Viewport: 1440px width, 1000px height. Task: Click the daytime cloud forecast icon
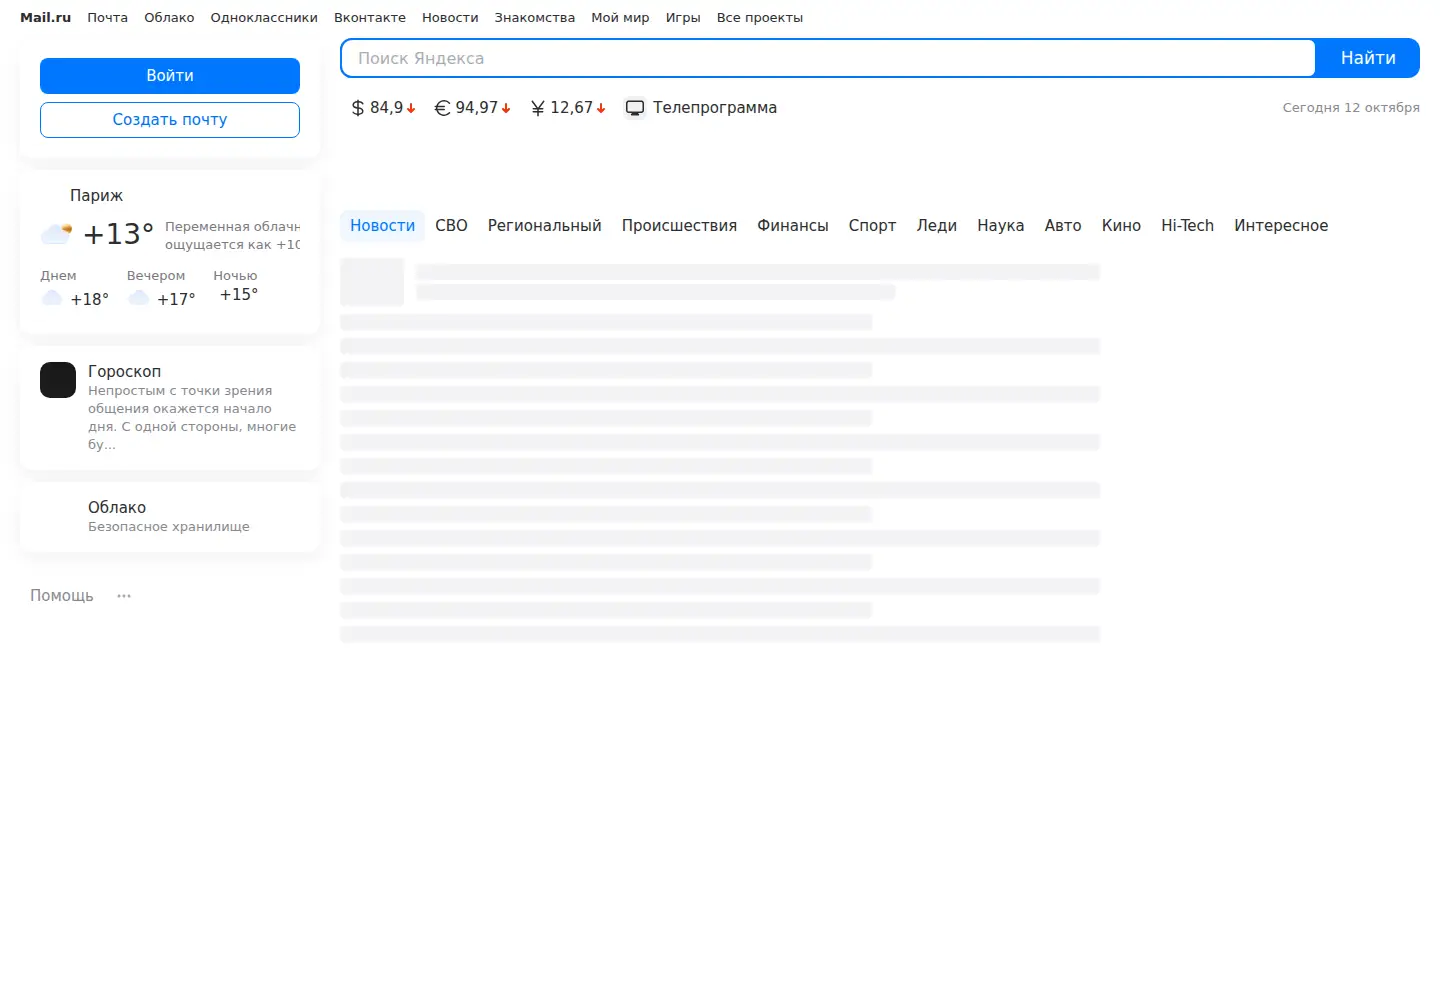click(52, 298)
